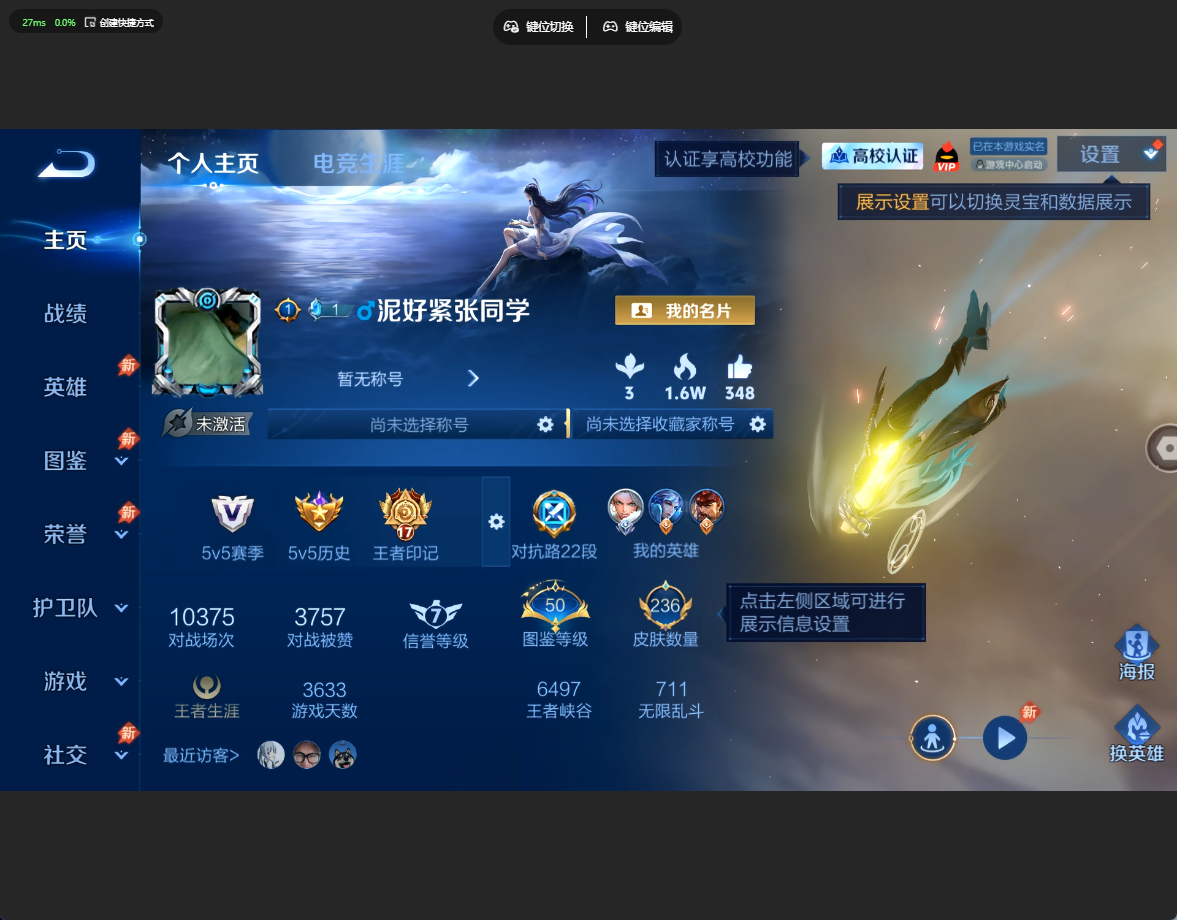1177x920 pixels.
Task: Click 我的名片 button
Action: (685, 311)
